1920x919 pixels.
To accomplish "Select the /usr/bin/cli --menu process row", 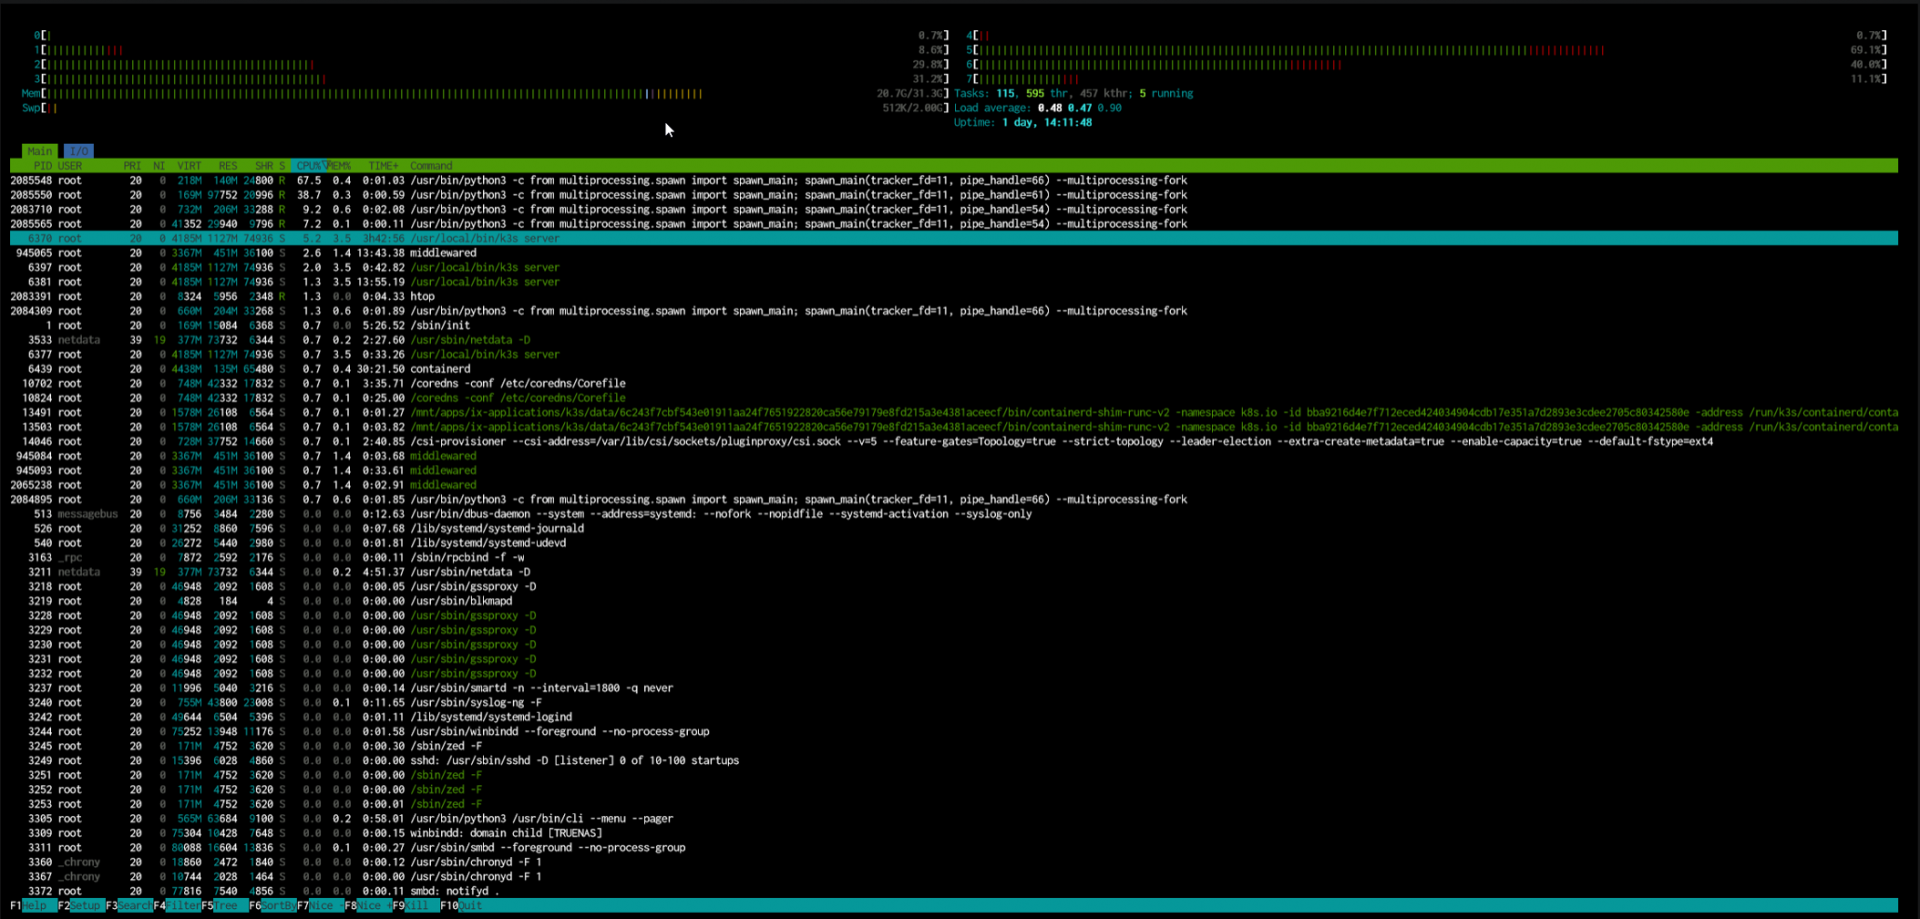I will pyautogui.click(x=954, y=819).
